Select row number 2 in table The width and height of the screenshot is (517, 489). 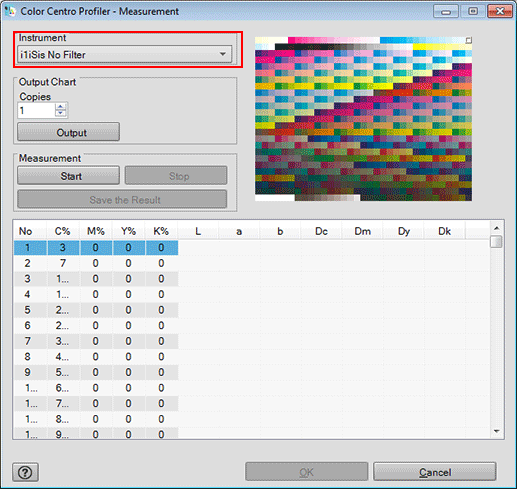96,263
